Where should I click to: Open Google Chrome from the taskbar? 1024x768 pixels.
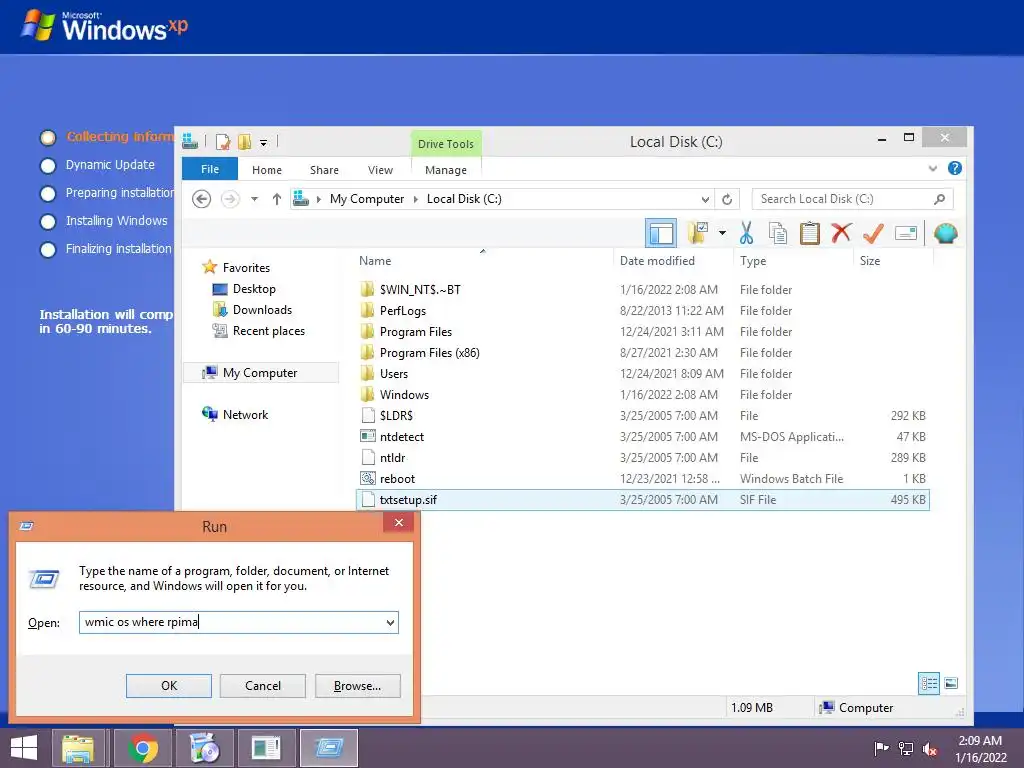click(x=143, y=748)
